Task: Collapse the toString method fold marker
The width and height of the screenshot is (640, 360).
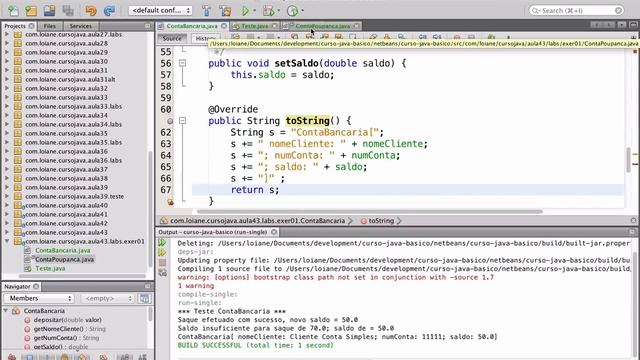Action: (182, 120)
